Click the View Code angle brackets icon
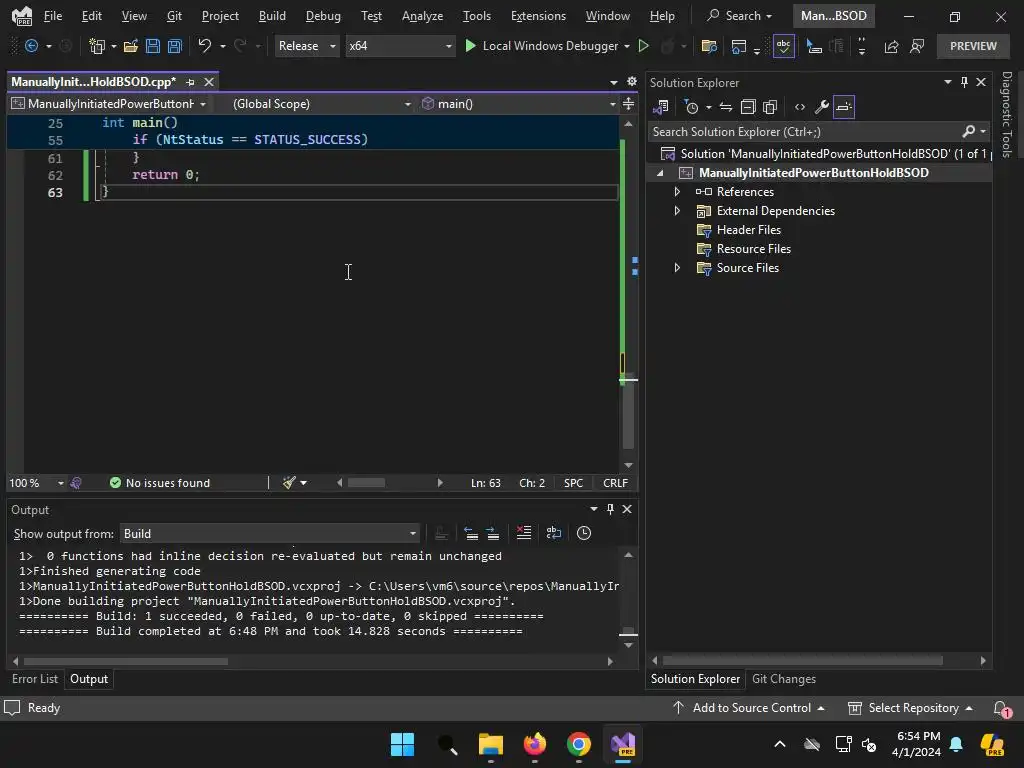 pyautogui.click(x=799, y=107)
